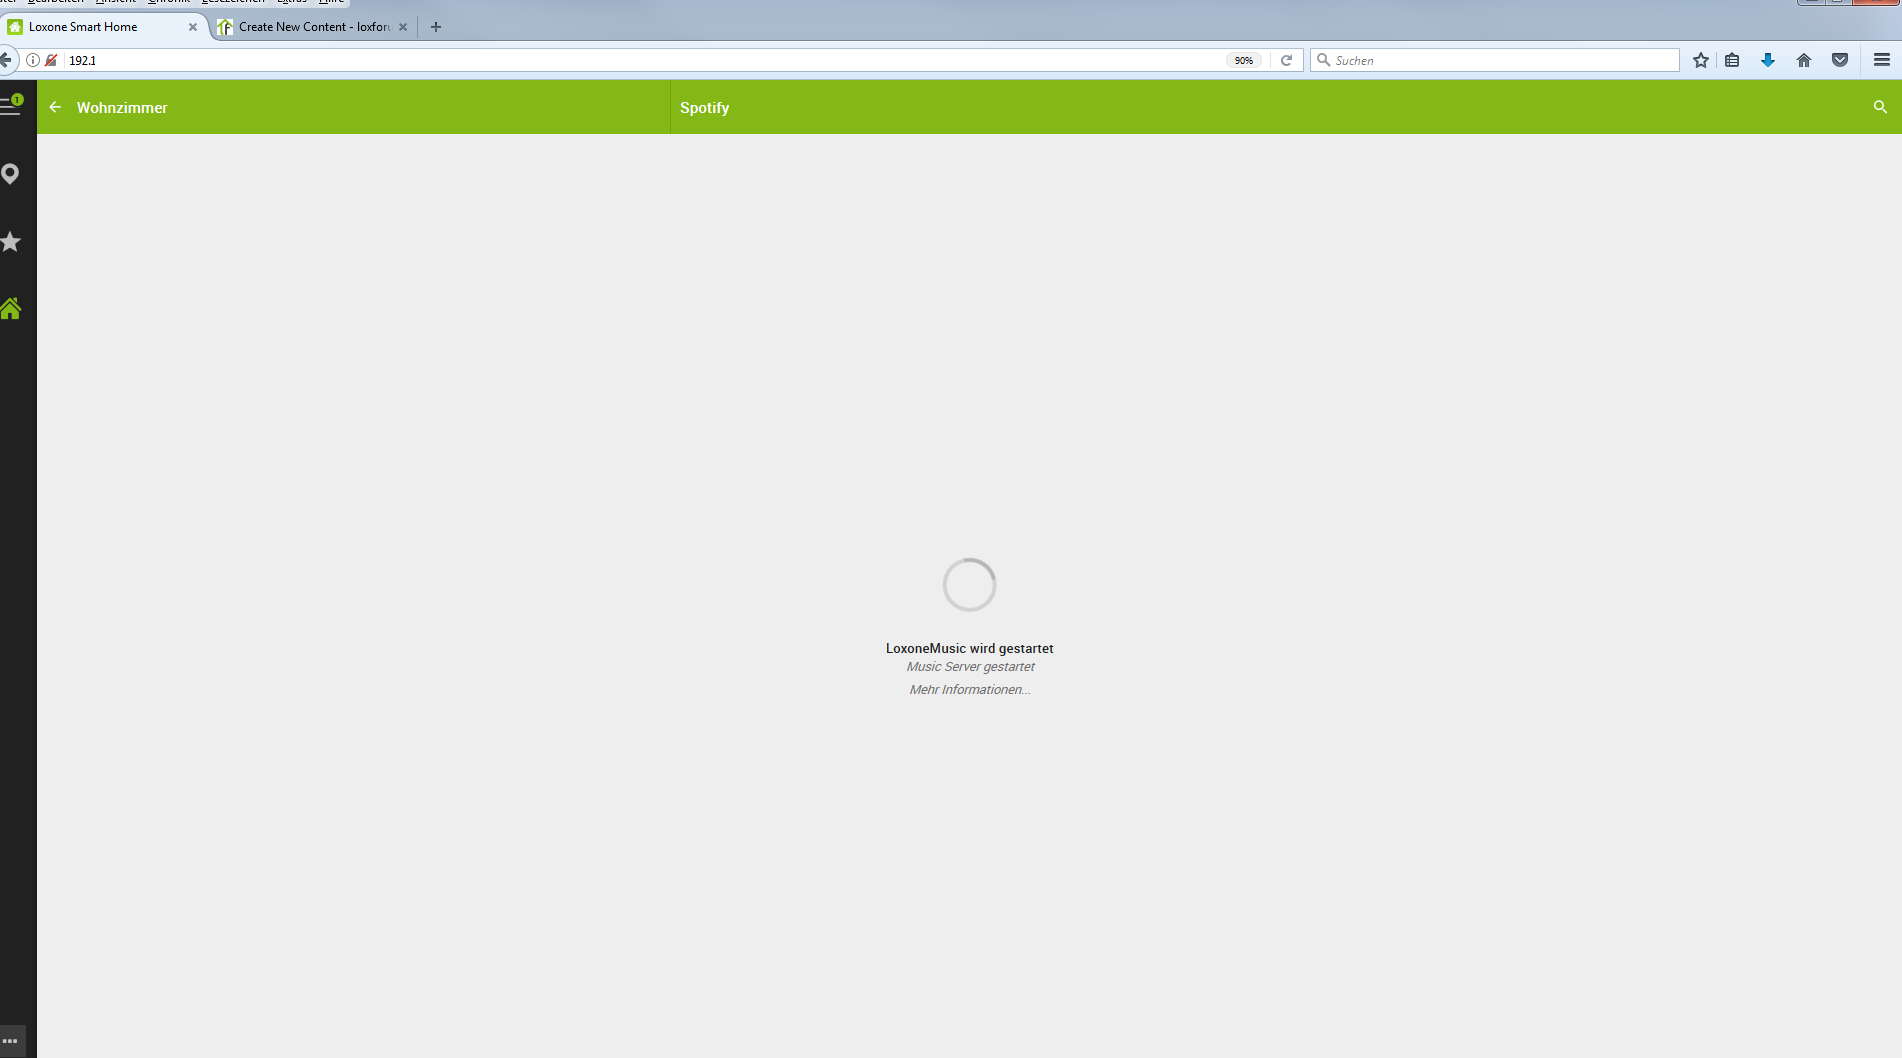1902x1058 pixels.
Task: Navigate back with browser back button
Action: click(6, 60)
